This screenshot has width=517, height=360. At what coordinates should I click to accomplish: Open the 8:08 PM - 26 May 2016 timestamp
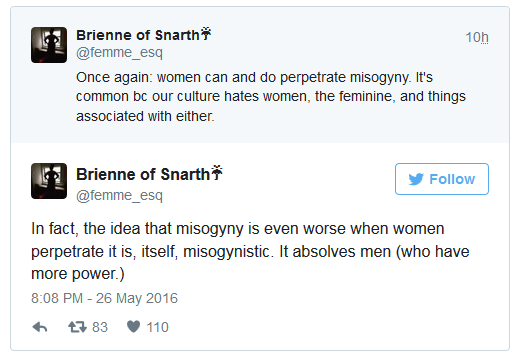pos(104,298)
